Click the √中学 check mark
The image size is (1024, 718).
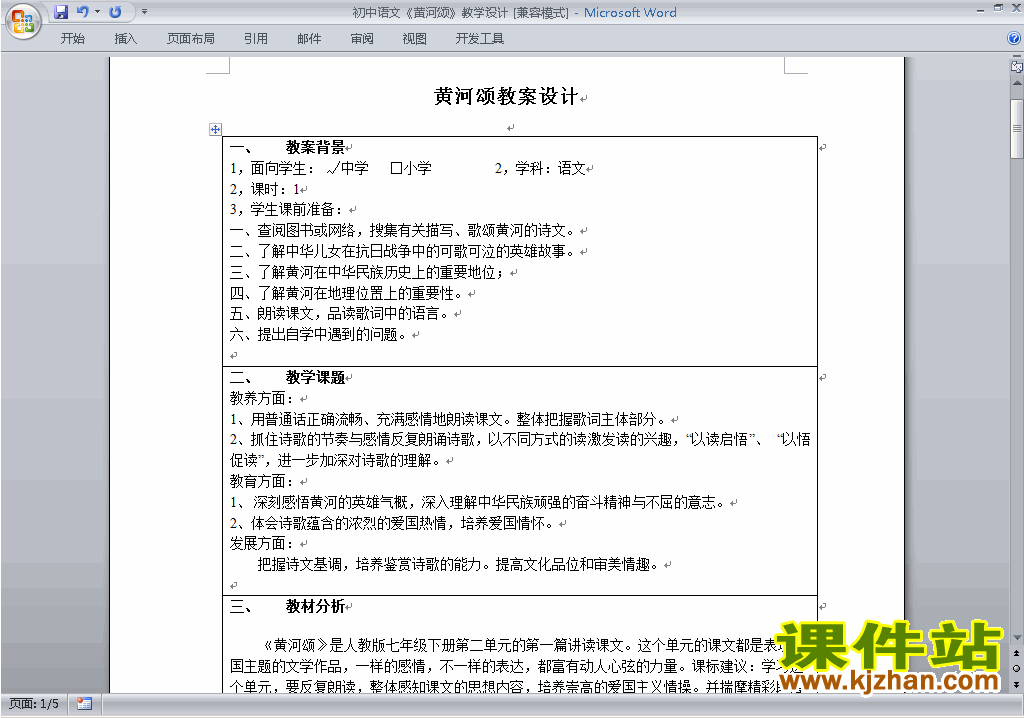pos(332,169)
